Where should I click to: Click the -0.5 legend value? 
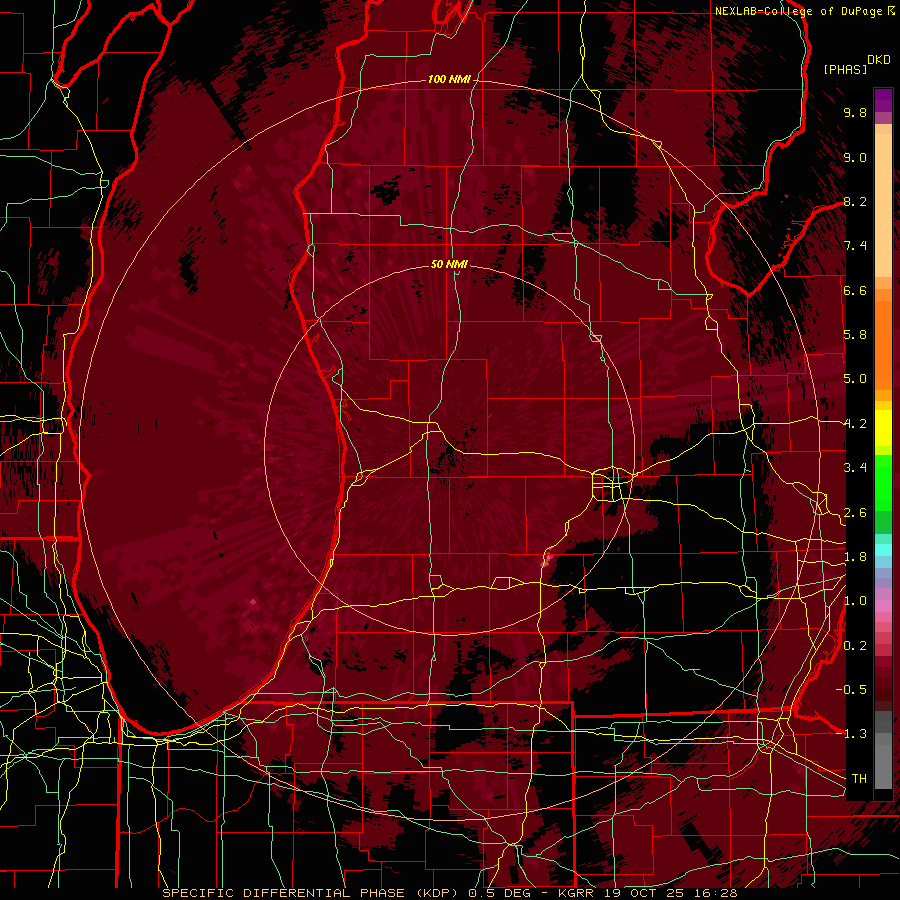point(852,690)
